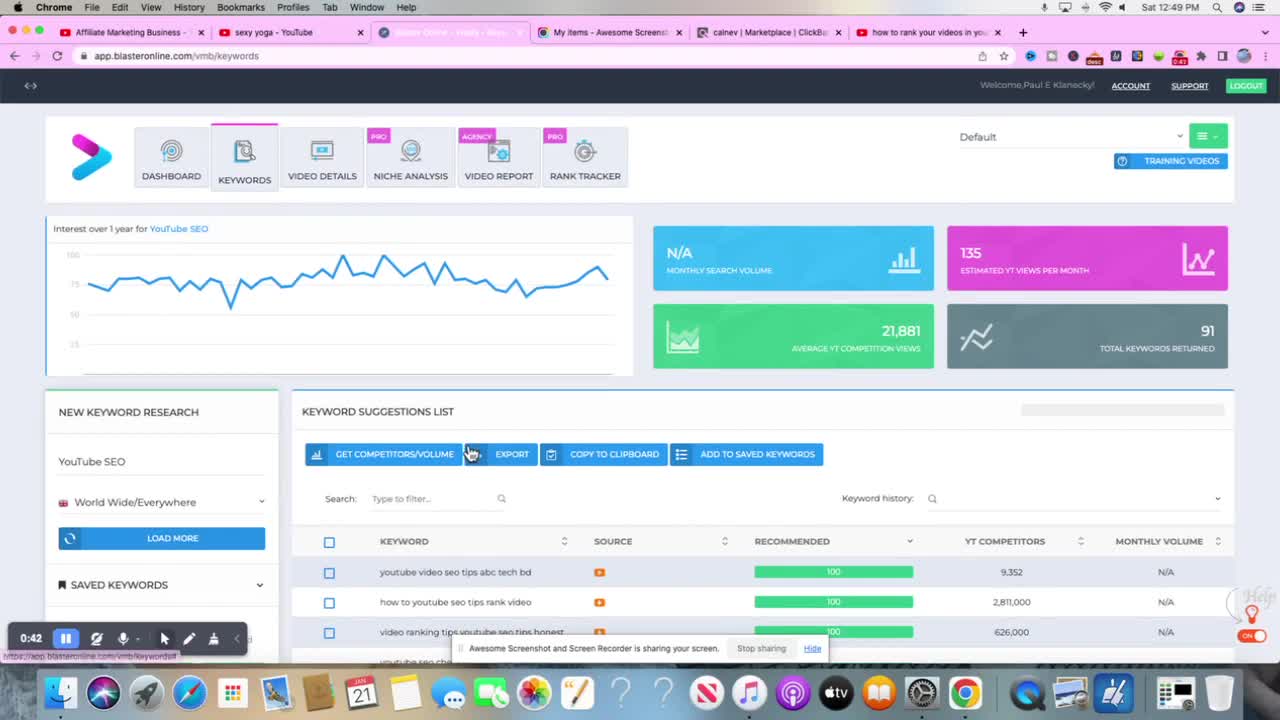Image resolution: width=1280 pixels, height=720 pixels.
Task: Click YouTube source icon for abc tech bd row
Action: click(599, 572)
